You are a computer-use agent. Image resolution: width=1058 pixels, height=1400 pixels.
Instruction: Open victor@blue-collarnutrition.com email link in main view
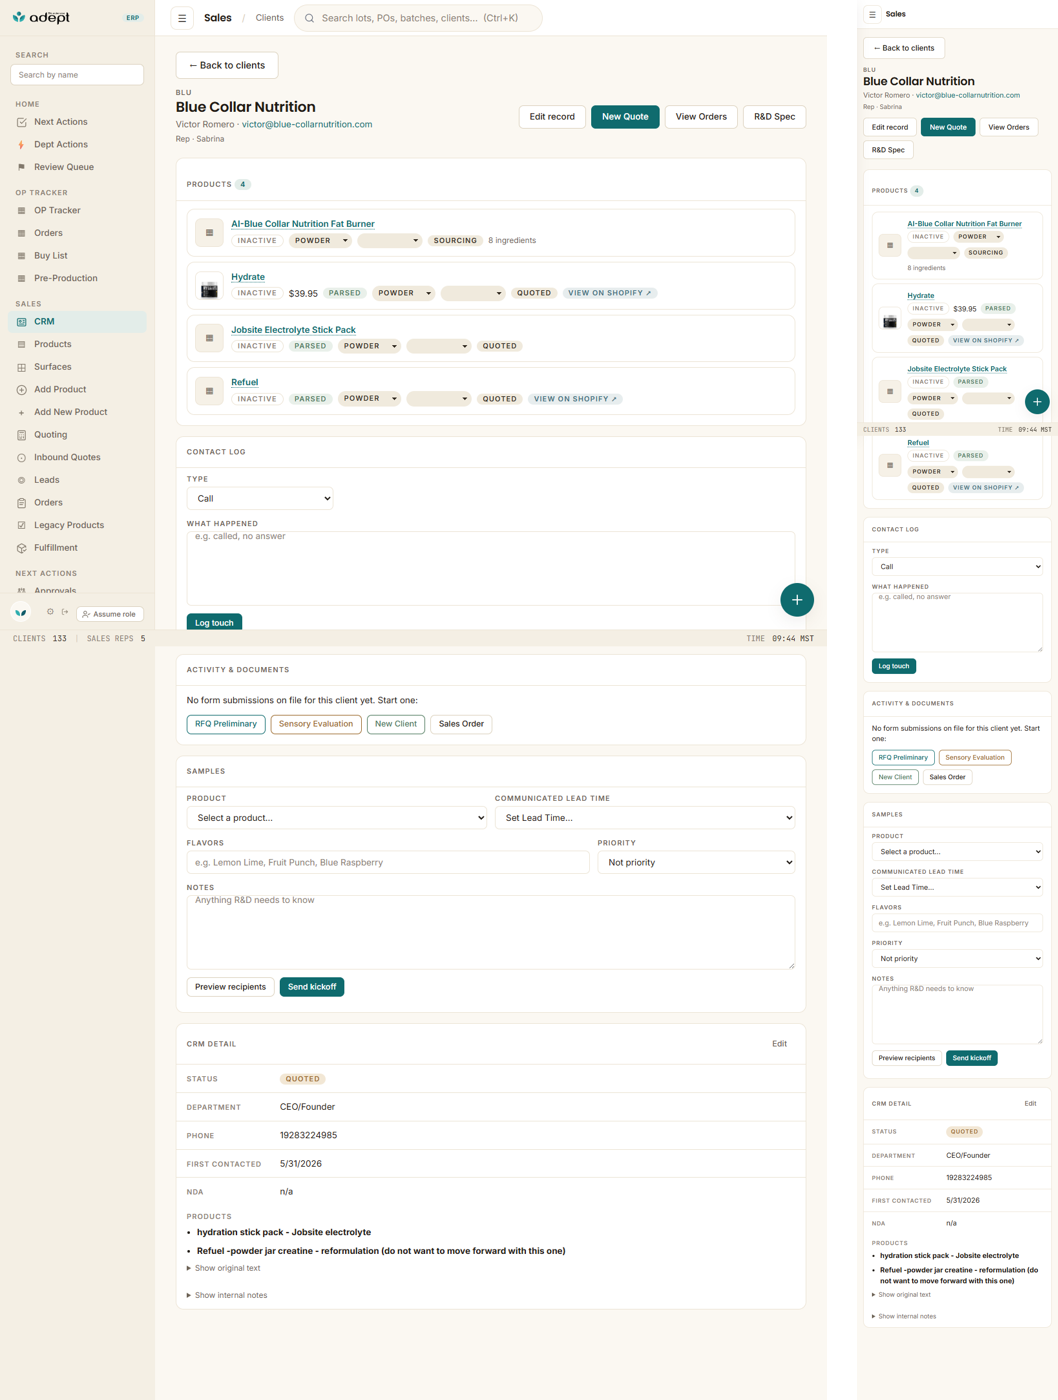(x=307, y=125)
